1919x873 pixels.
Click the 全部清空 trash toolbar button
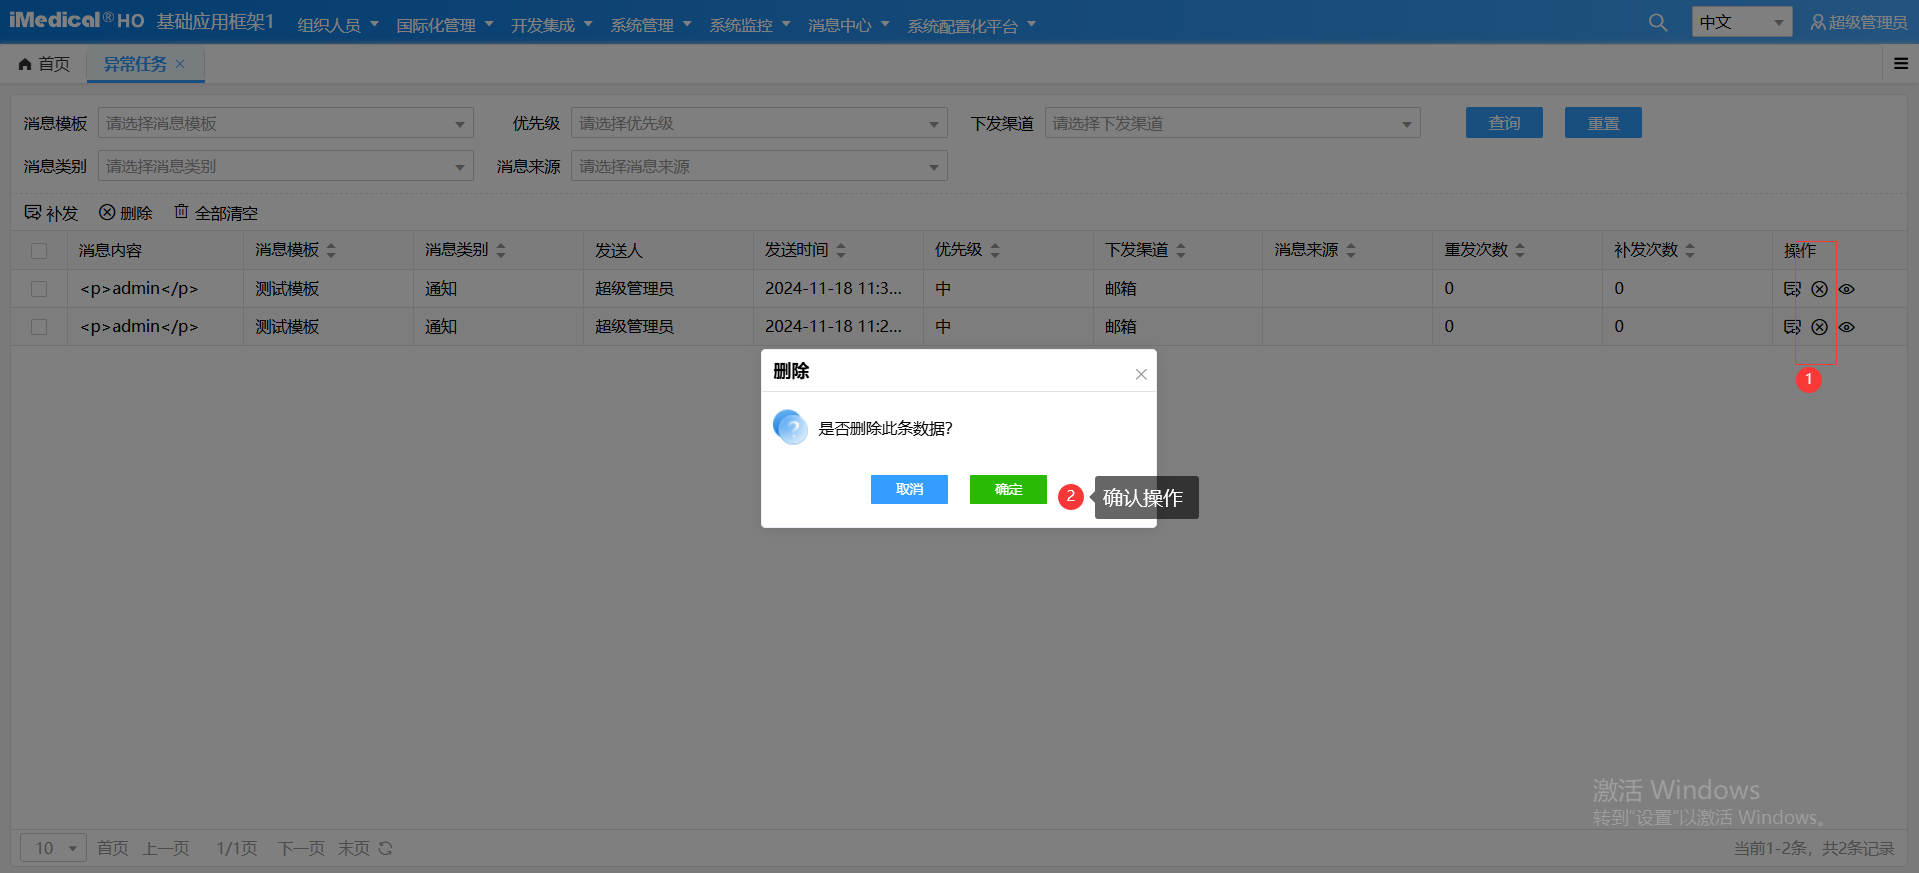coord(216,213)
